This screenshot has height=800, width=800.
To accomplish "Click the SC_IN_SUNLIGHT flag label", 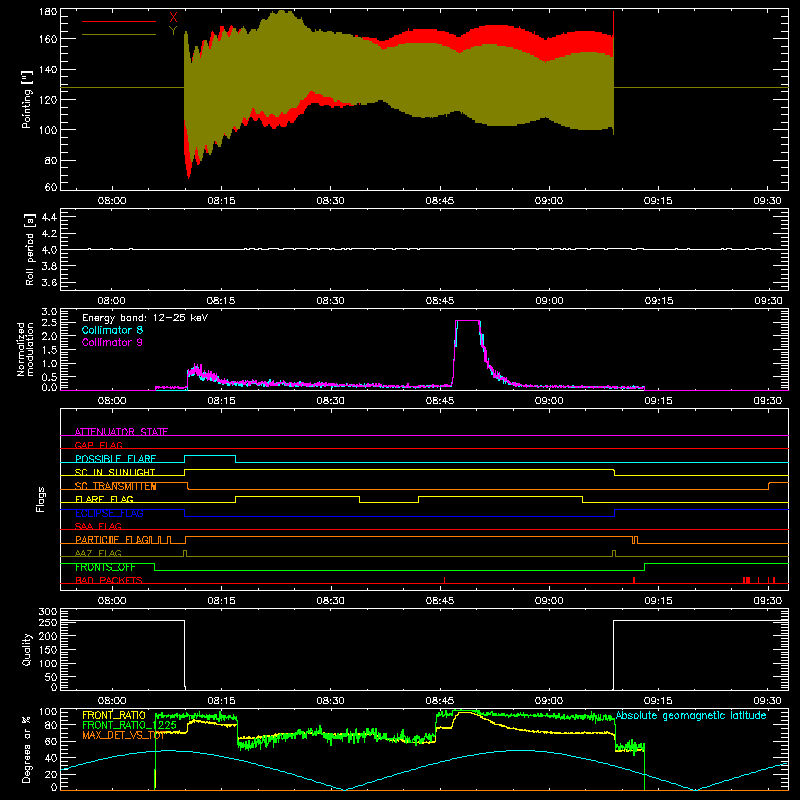I will (x=115, y=472).
